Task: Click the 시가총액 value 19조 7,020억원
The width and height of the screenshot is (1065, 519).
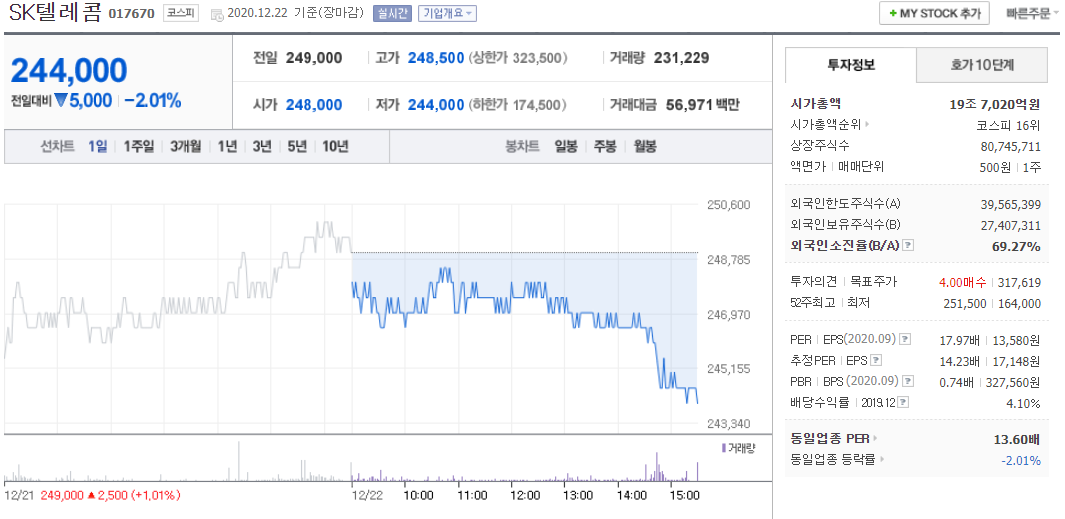Action: click(x=995, y=105)
